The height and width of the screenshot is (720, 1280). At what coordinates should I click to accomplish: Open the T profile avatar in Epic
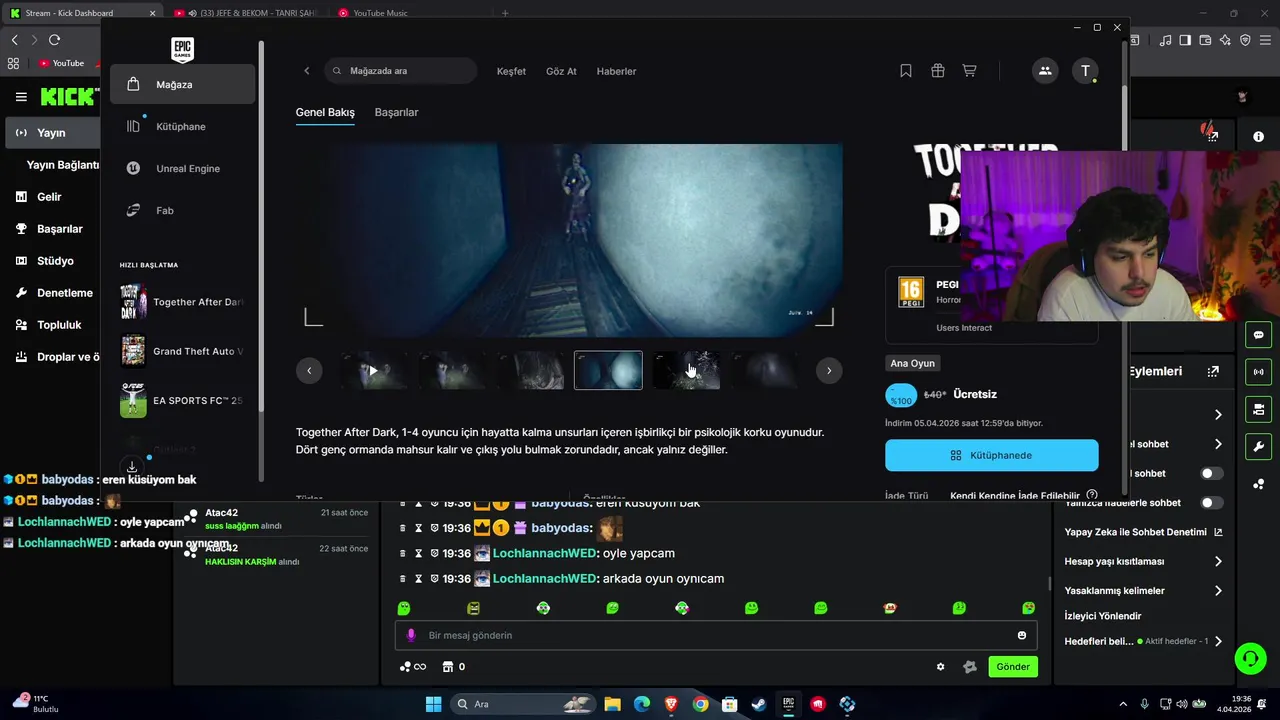[1086, 71]
